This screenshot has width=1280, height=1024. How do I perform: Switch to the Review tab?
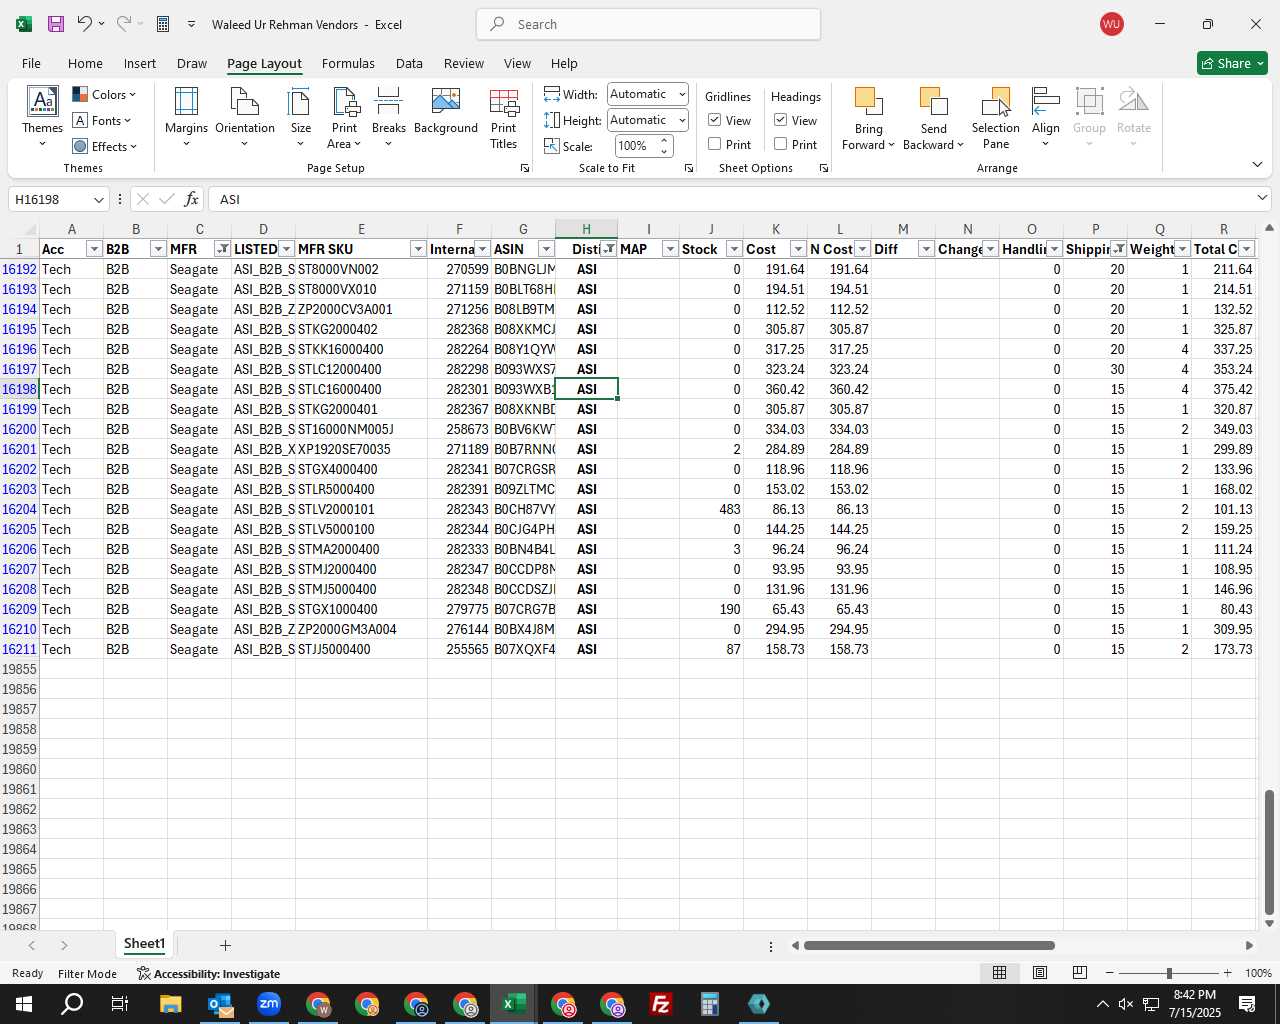coord(464,63)
